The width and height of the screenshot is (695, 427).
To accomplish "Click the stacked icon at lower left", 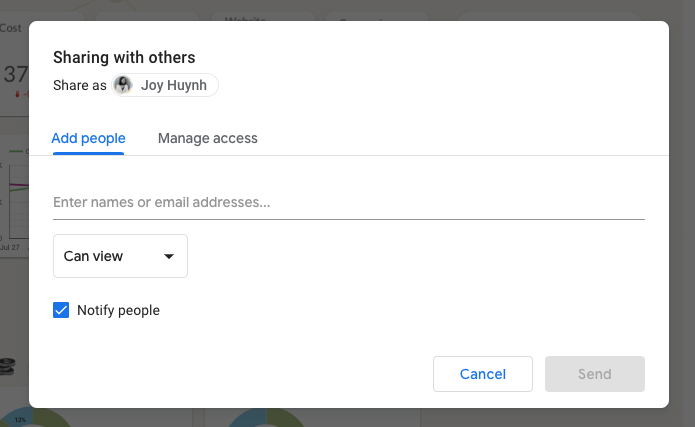I will pyautogui.click(x=9, y=365).
